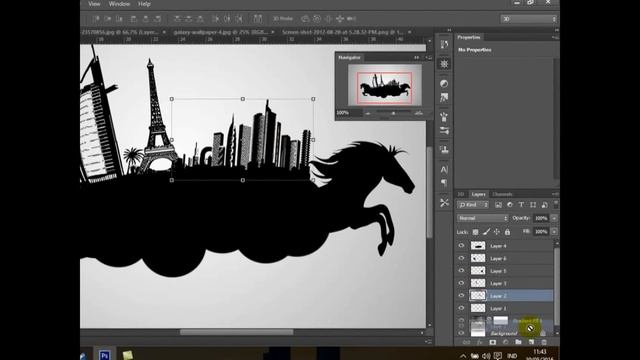Click Pan 3D object mode icon
Image resolution: width=640 pixels, height=360 pixels.
[x=328, y=19]
